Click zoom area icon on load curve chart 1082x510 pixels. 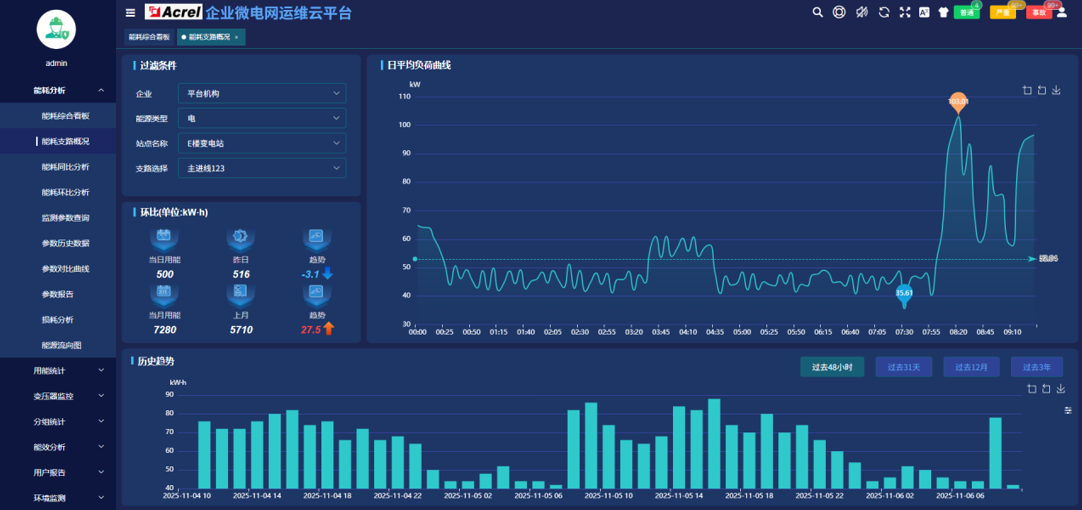click(1027, 90)
